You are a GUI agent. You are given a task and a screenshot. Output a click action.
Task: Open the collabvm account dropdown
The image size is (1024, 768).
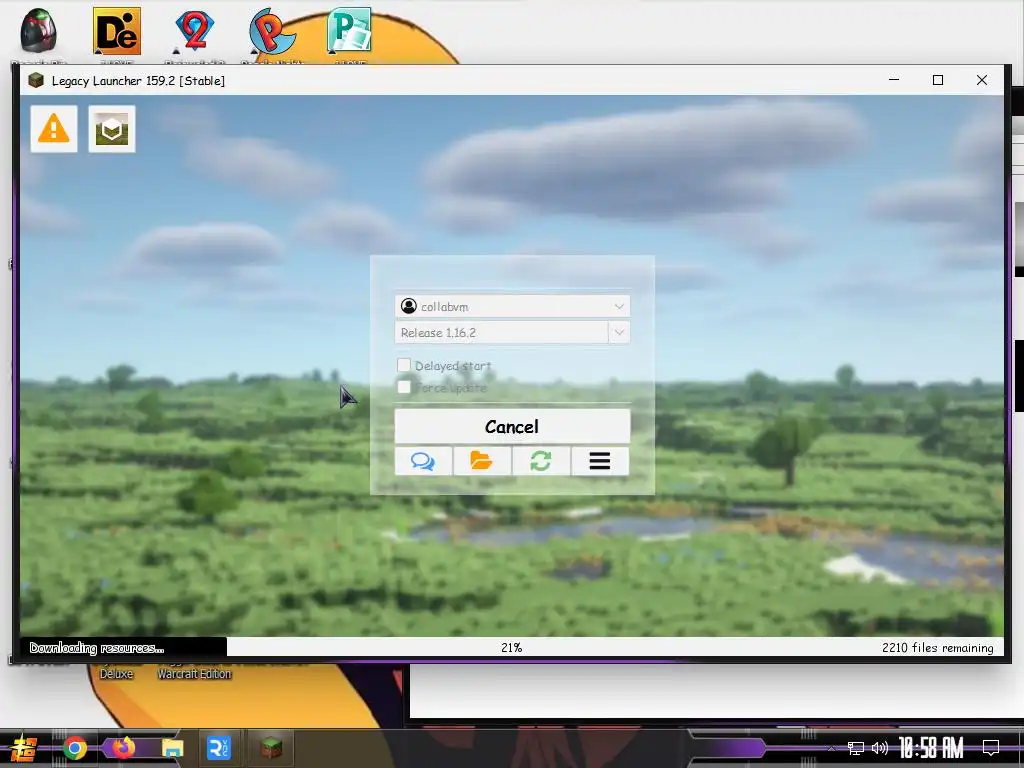(512, 306)
